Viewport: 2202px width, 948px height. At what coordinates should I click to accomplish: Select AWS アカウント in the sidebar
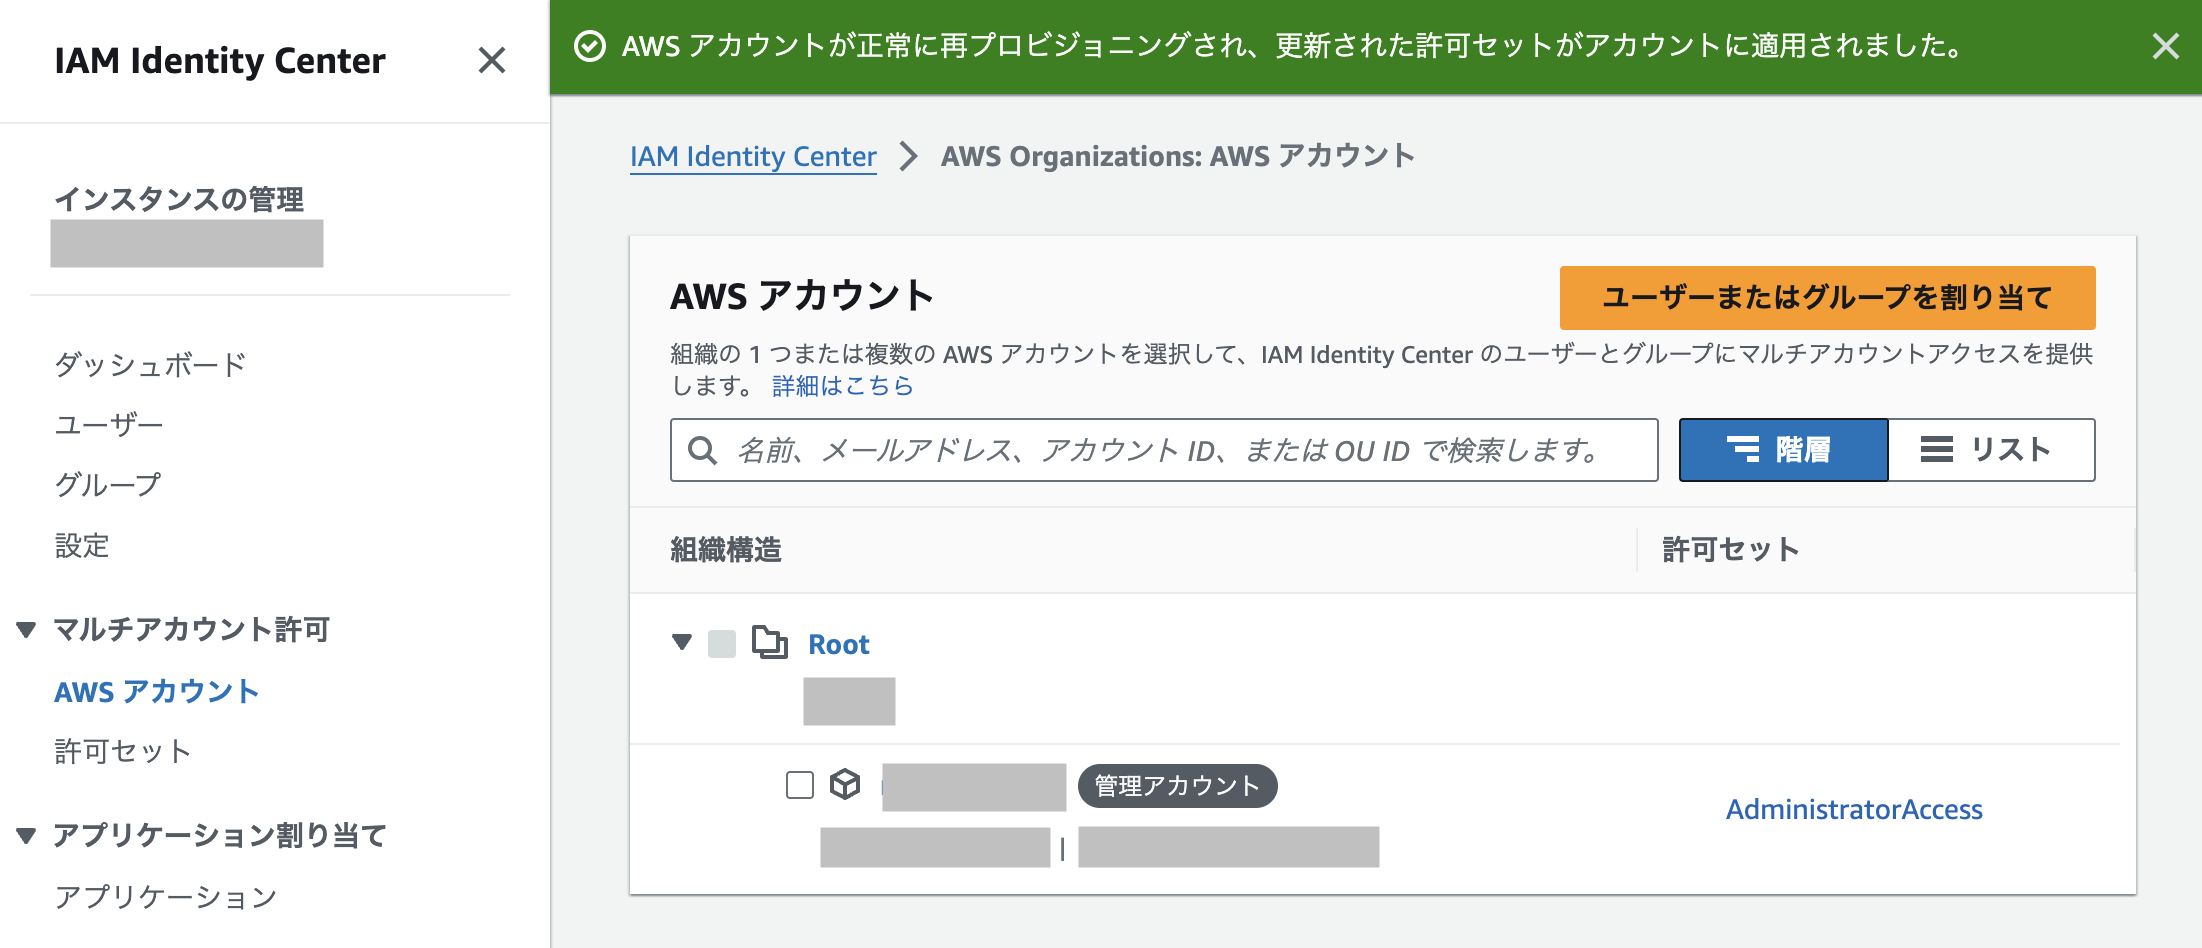(157, 691)
